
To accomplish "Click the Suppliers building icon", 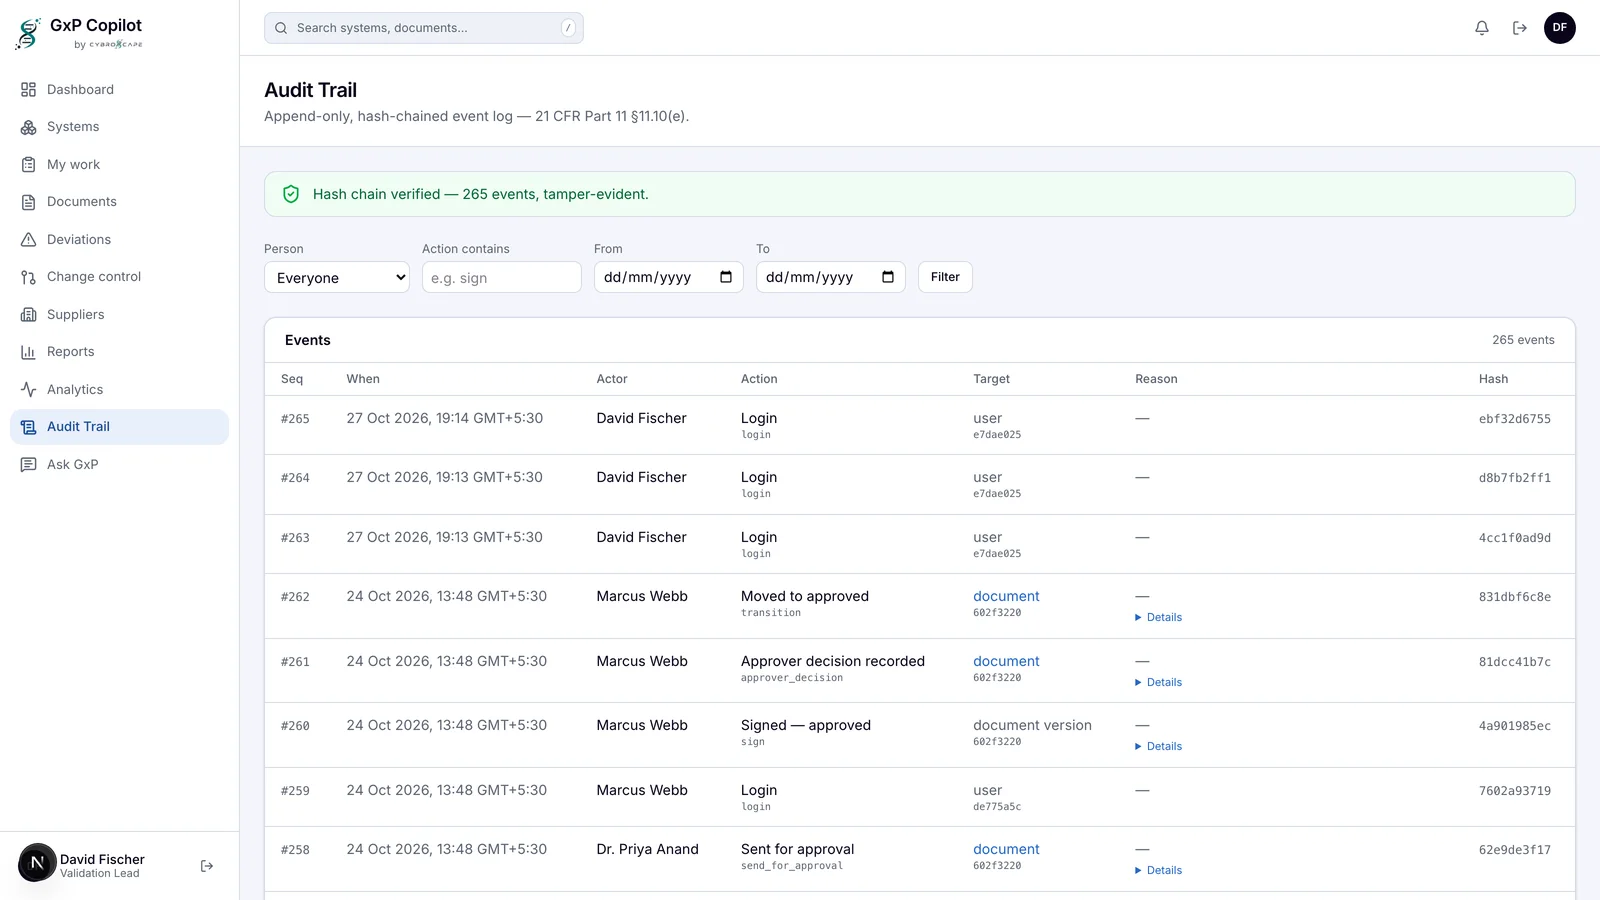I will (28, 315).
